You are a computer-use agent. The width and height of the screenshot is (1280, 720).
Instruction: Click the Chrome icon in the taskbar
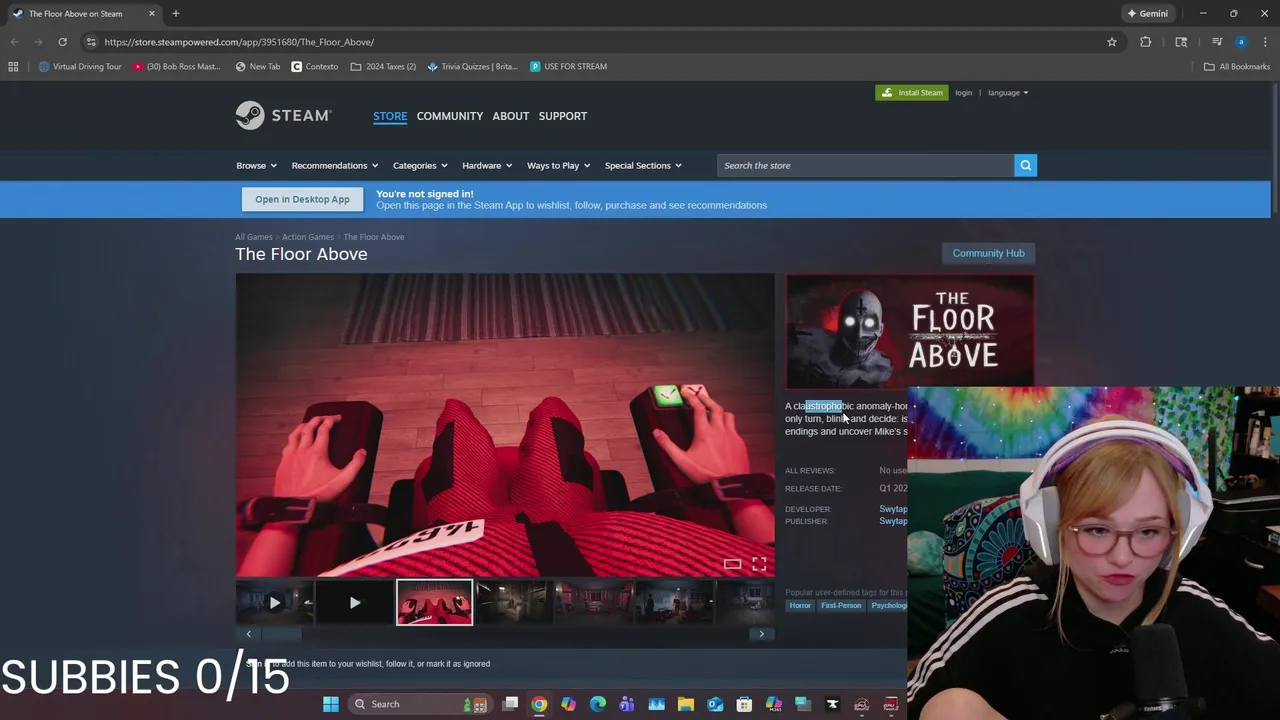coord(539,704)
